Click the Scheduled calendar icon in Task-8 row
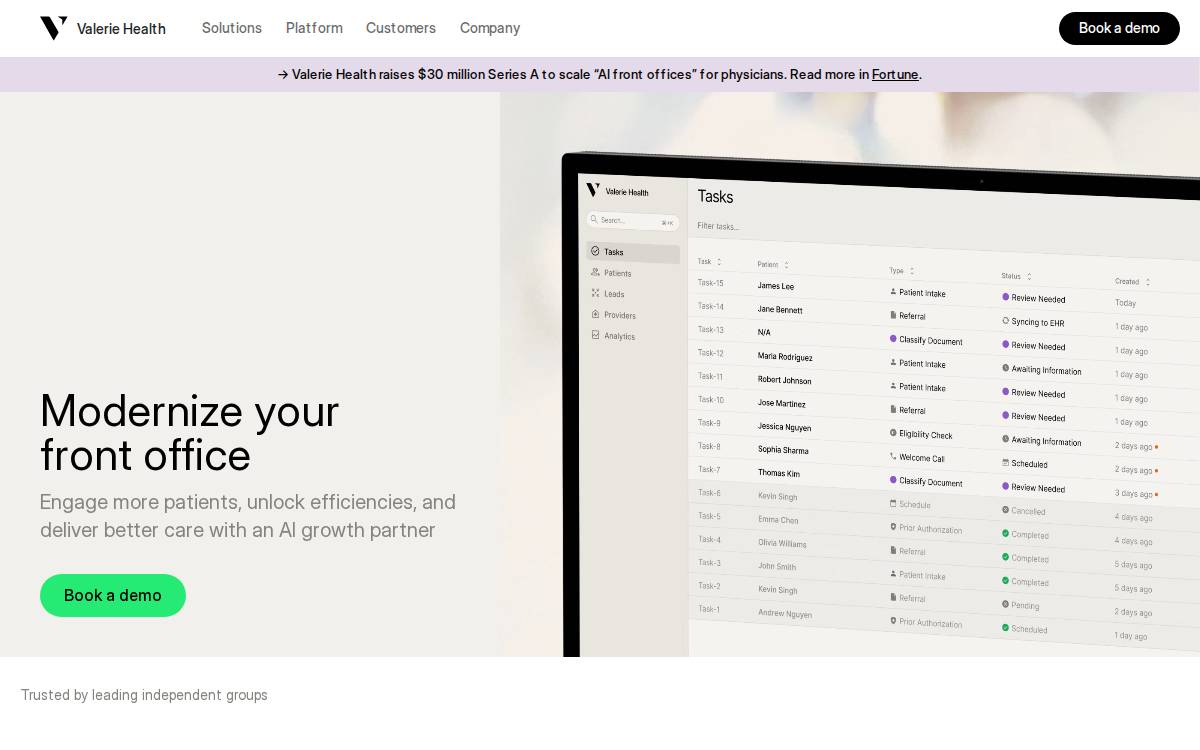Image resolution: width=1200 pixels, height=750 pixels. click(x=1006, y=463)
